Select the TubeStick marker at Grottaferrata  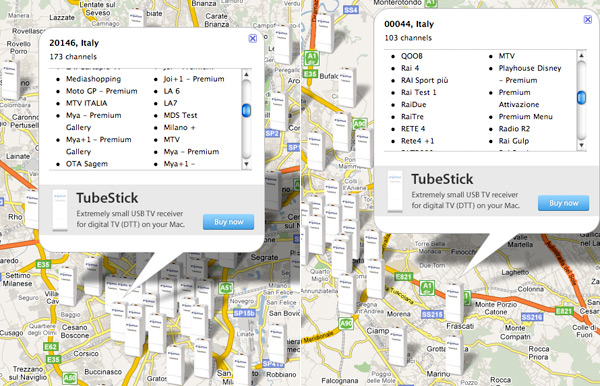[454, 354]
